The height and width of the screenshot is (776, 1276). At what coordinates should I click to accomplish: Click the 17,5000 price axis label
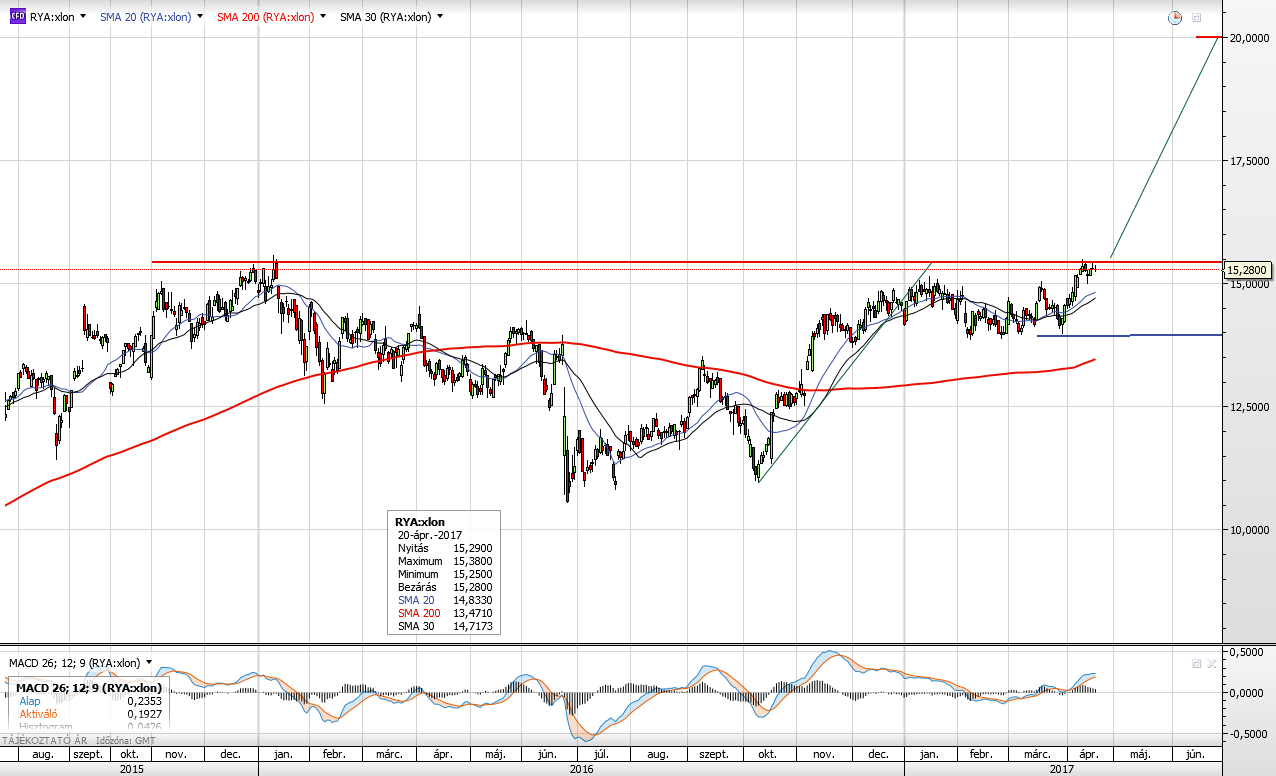coord(1249,160)
